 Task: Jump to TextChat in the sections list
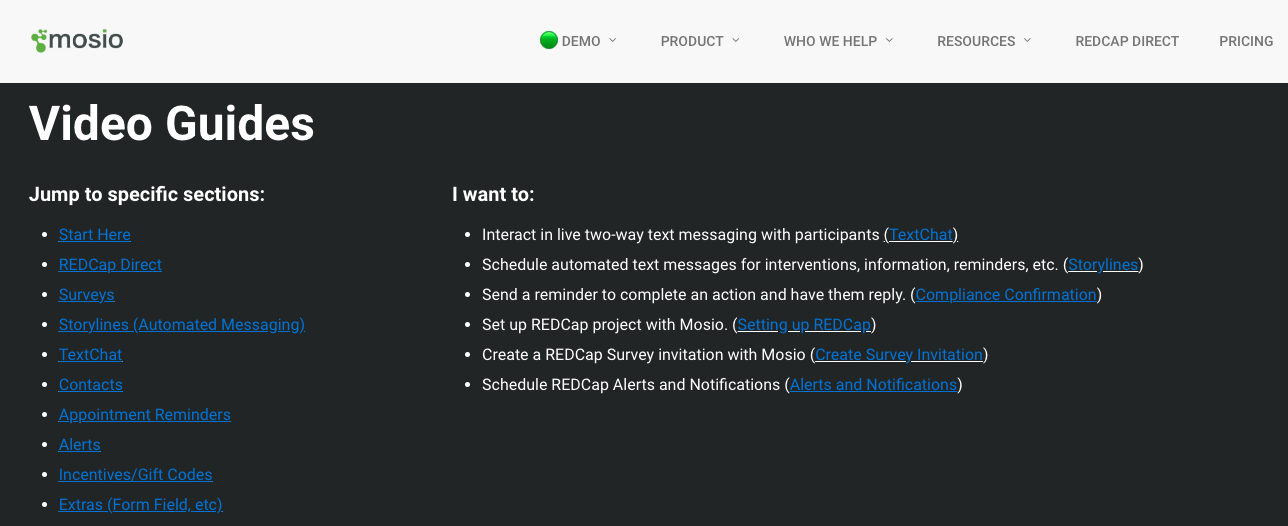(x=90, y=354)
